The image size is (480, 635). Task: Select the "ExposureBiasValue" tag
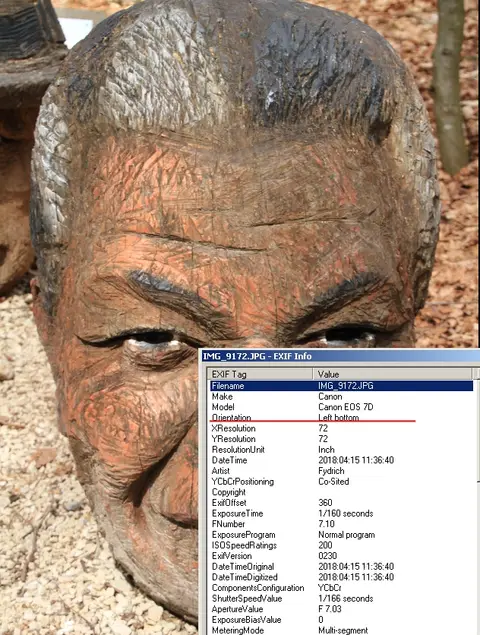click(246, 620)
